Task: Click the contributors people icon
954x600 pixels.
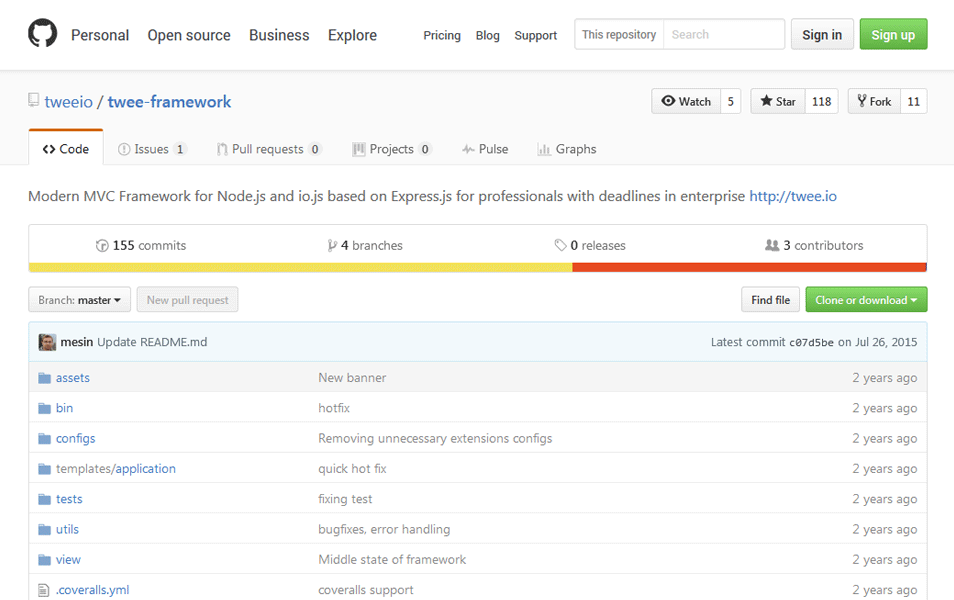Action: click(x=772, y=245)
